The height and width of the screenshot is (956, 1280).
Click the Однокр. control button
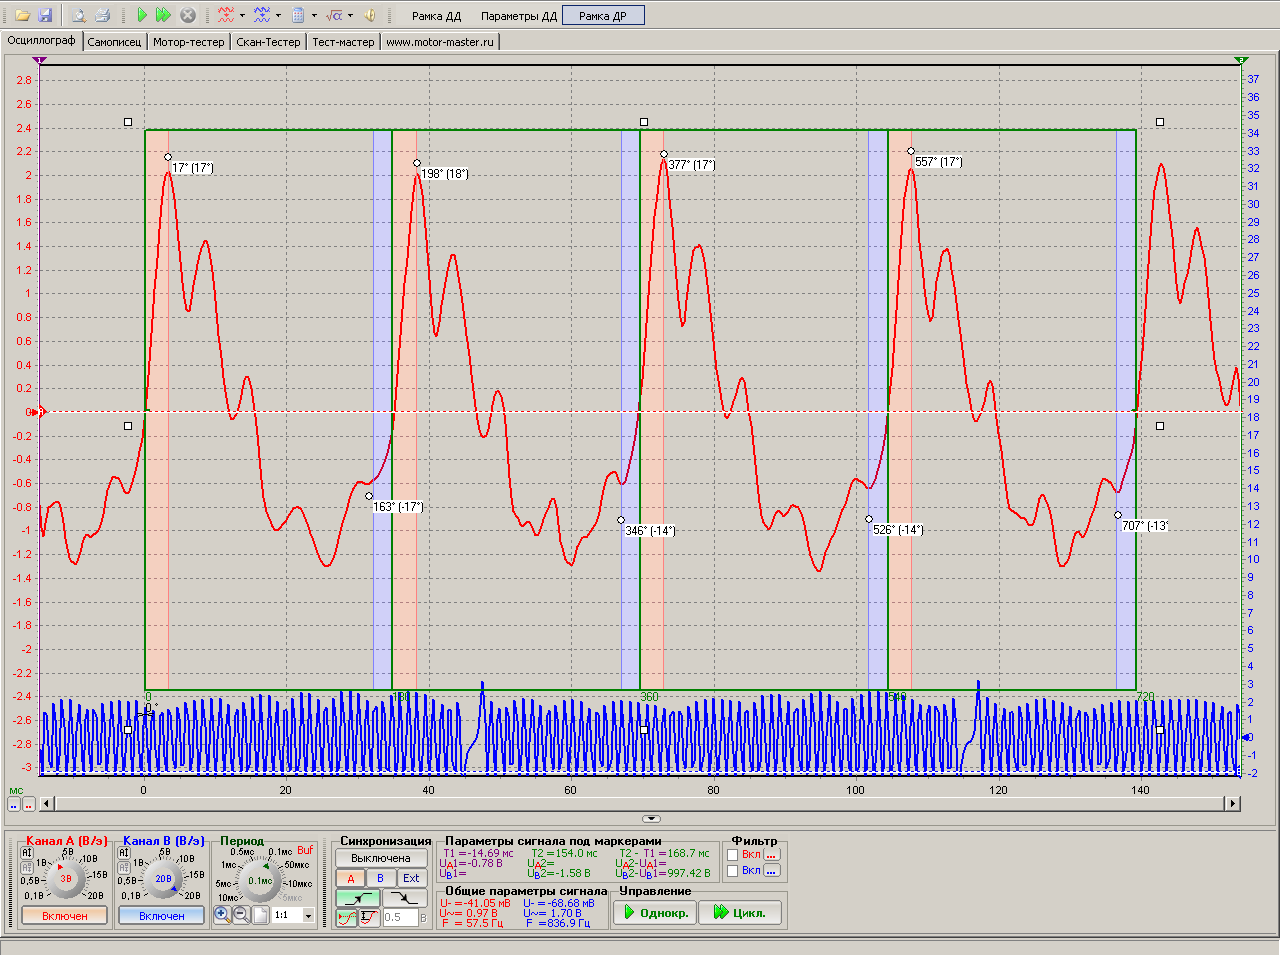pos(655,912)
